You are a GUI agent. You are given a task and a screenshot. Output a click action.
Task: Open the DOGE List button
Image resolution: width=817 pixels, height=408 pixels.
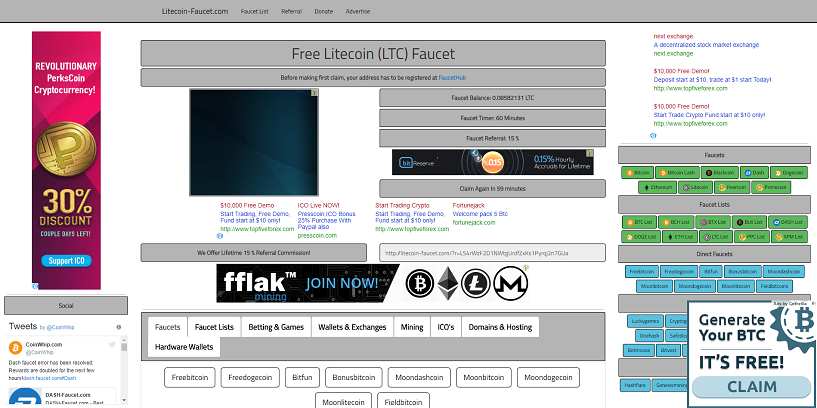[x=641, y=237]
